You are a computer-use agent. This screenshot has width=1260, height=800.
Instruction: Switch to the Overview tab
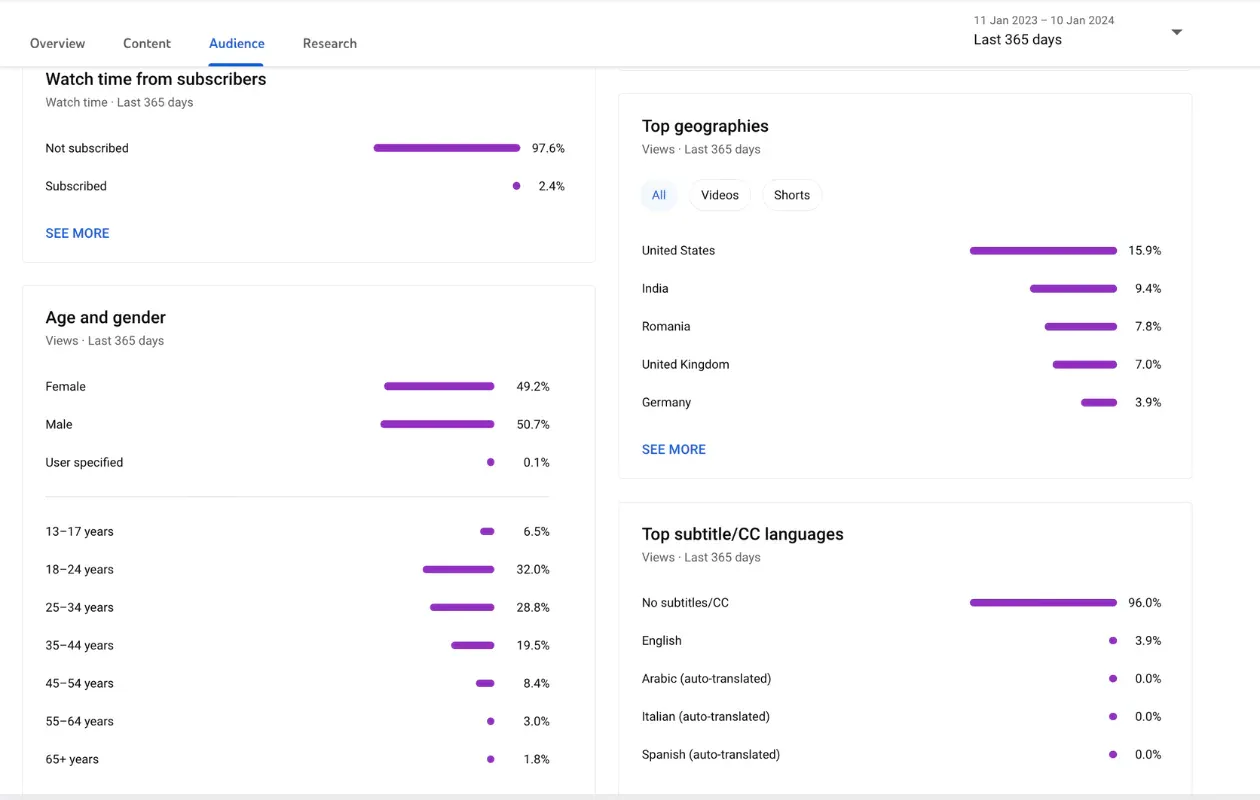coord(57,43)
